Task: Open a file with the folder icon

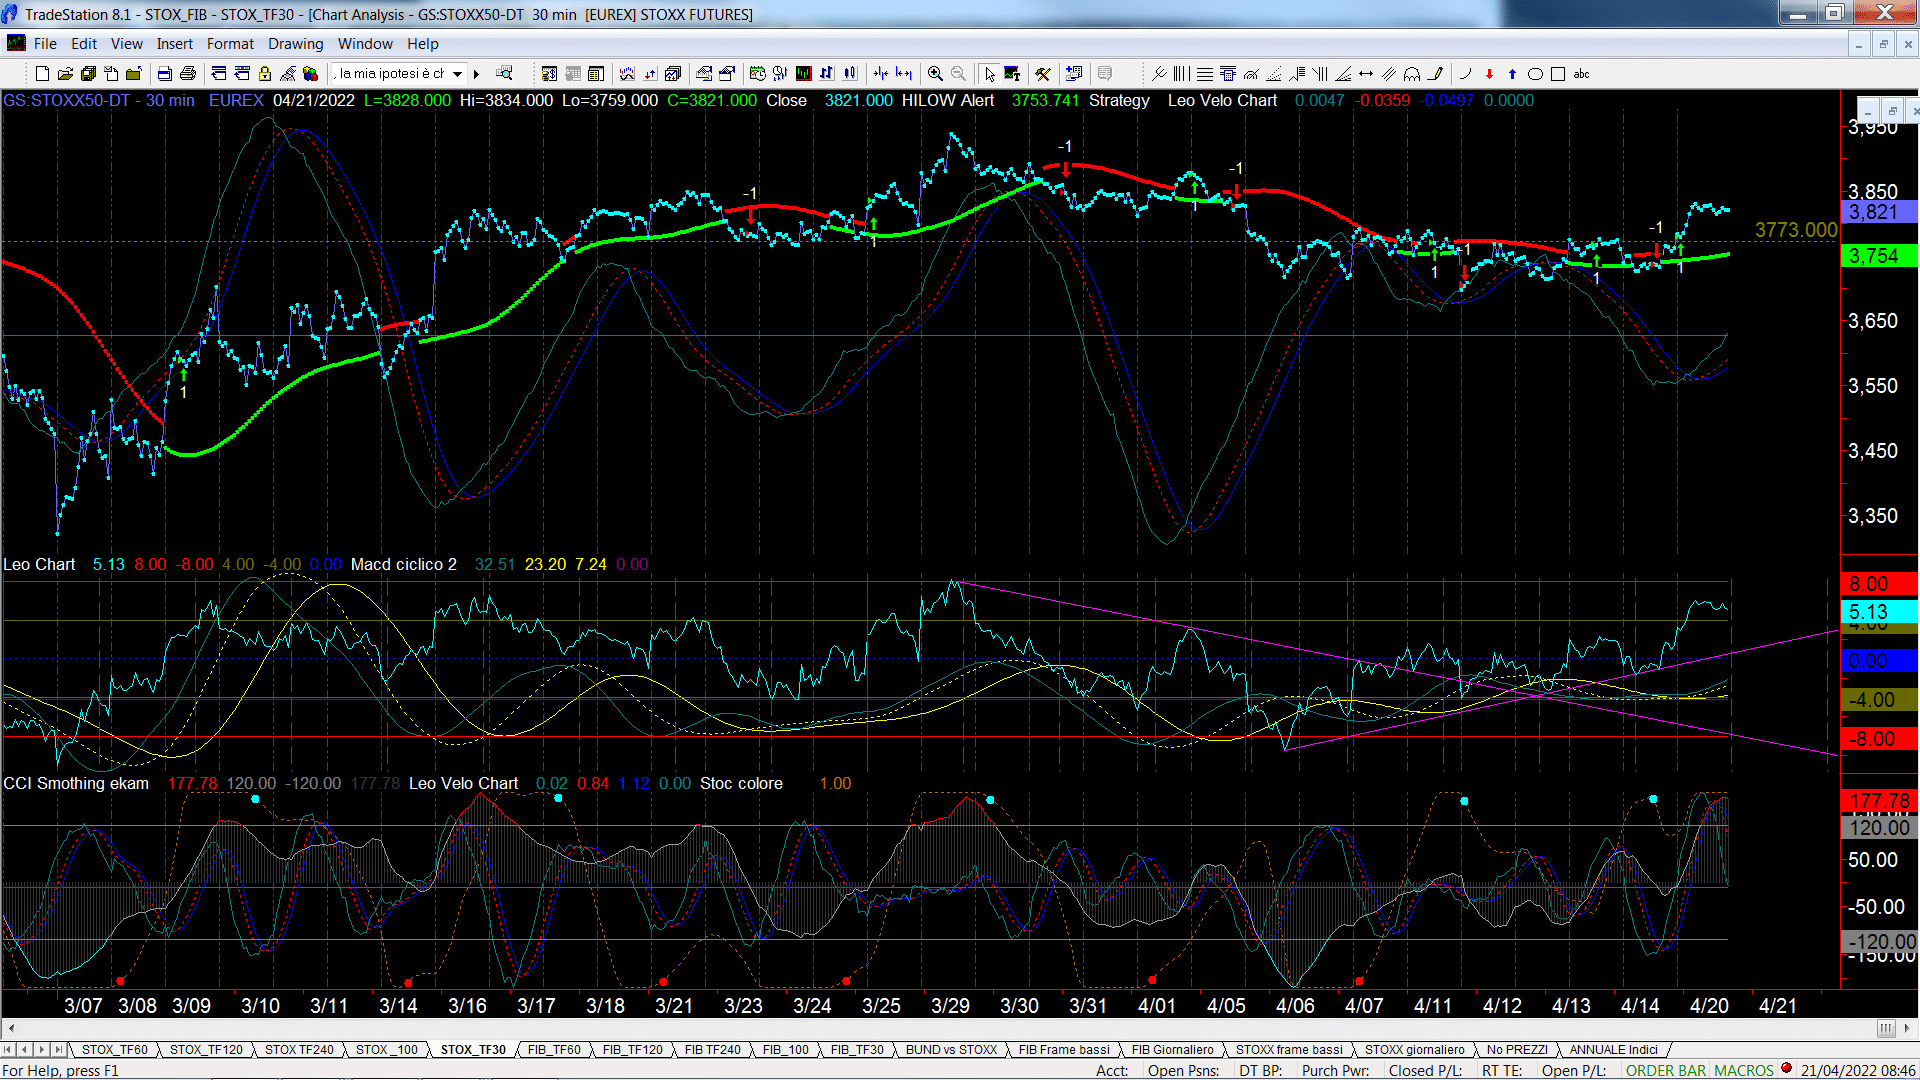Action: click(65, 74)
